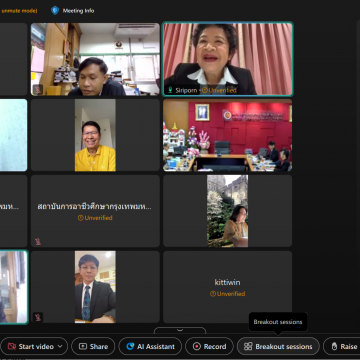Select Siriporn's active speaker video tile
This screenshot has width=360, height=360.
(x=228, y=59)
